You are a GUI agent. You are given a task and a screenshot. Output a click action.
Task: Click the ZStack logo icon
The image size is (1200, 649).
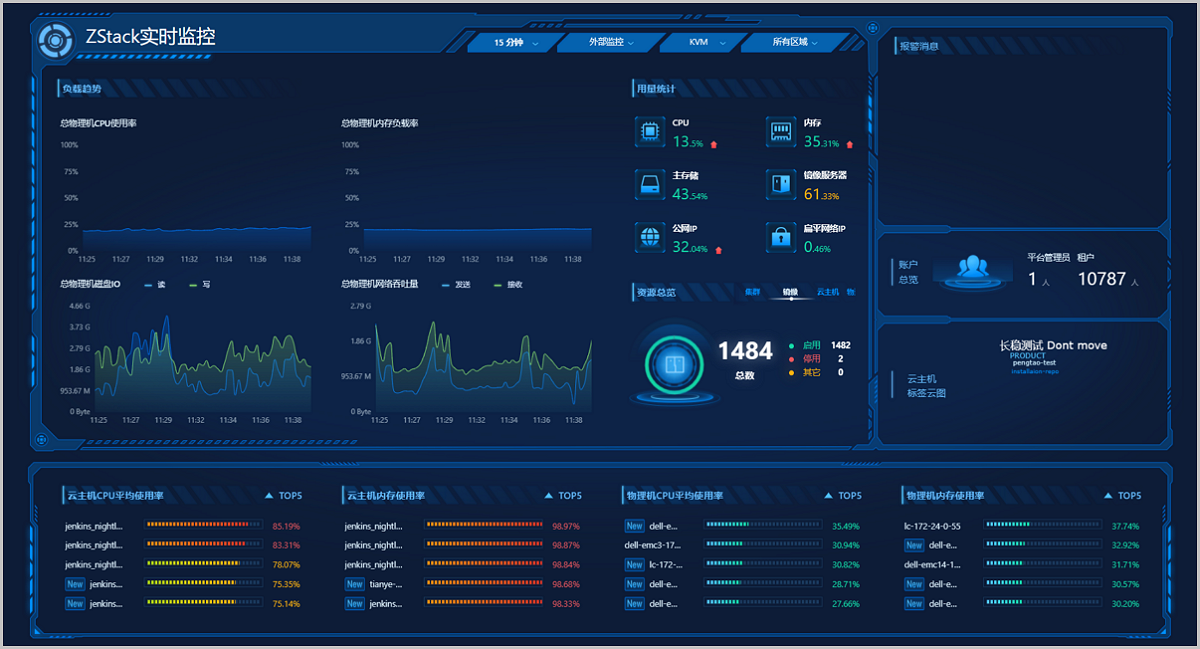54,41
